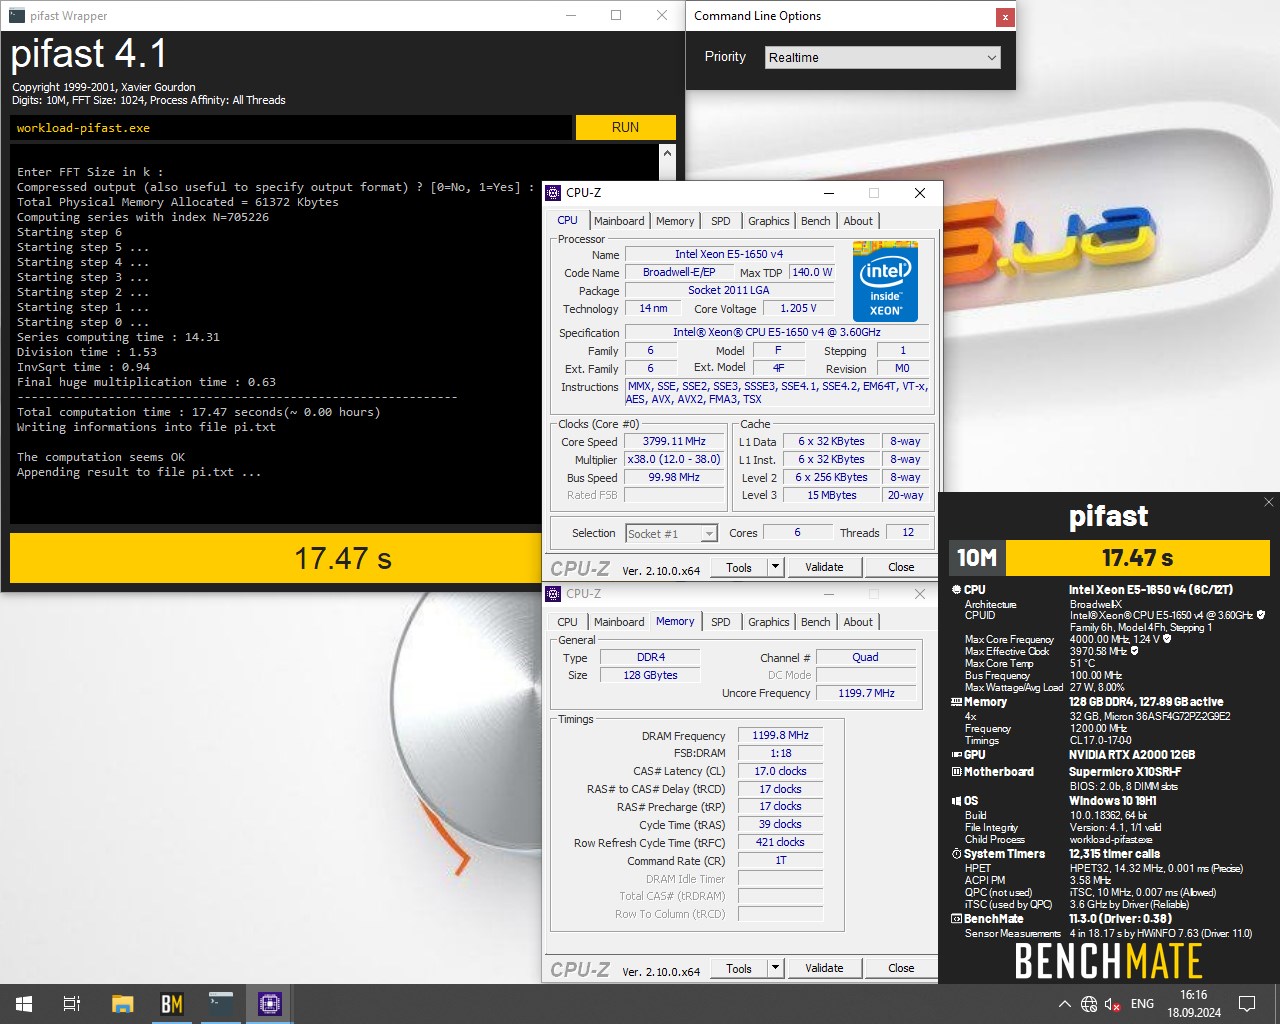Open SPD tab in upper CPU-Z window
Viewport: 1280px width, 1024px height.
pos(721,221)
